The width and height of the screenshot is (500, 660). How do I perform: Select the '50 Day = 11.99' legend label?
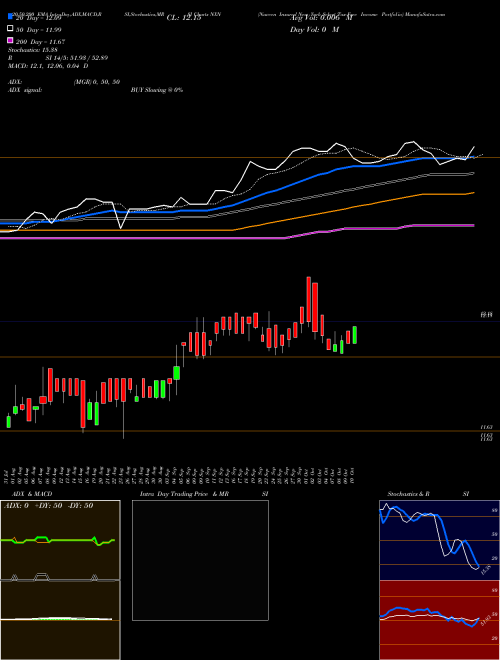coord(39,29)
